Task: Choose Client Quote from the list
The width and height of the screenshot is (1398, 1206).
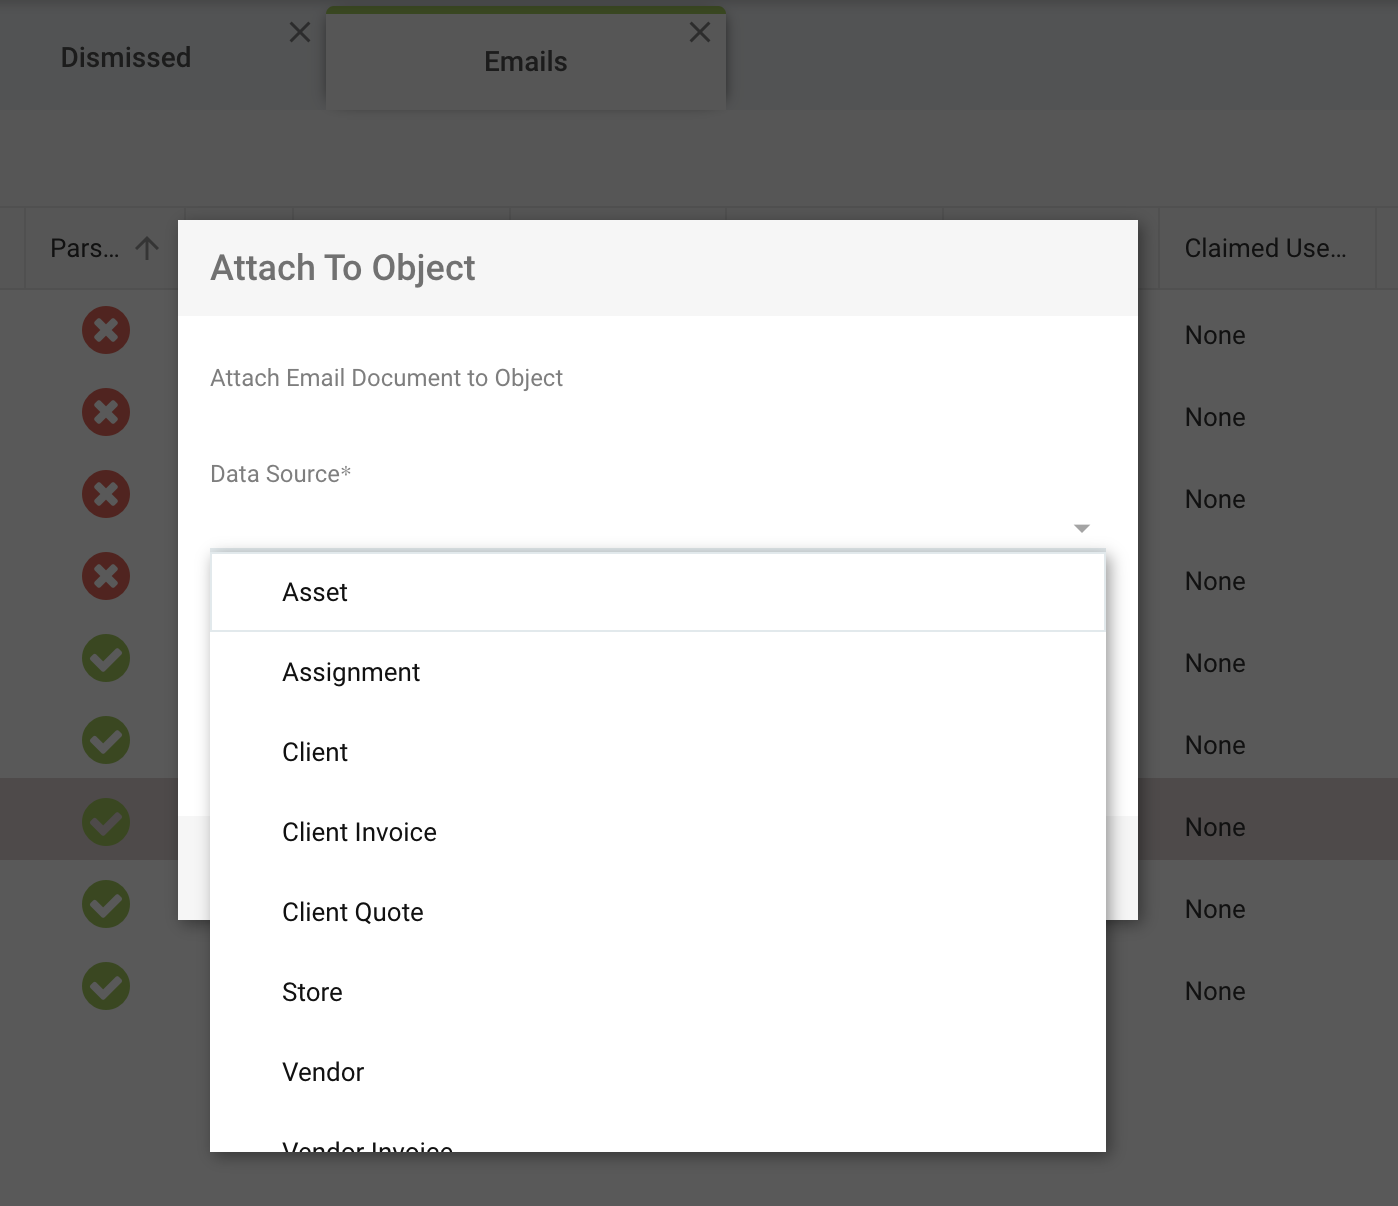Action: click(352, 912)
